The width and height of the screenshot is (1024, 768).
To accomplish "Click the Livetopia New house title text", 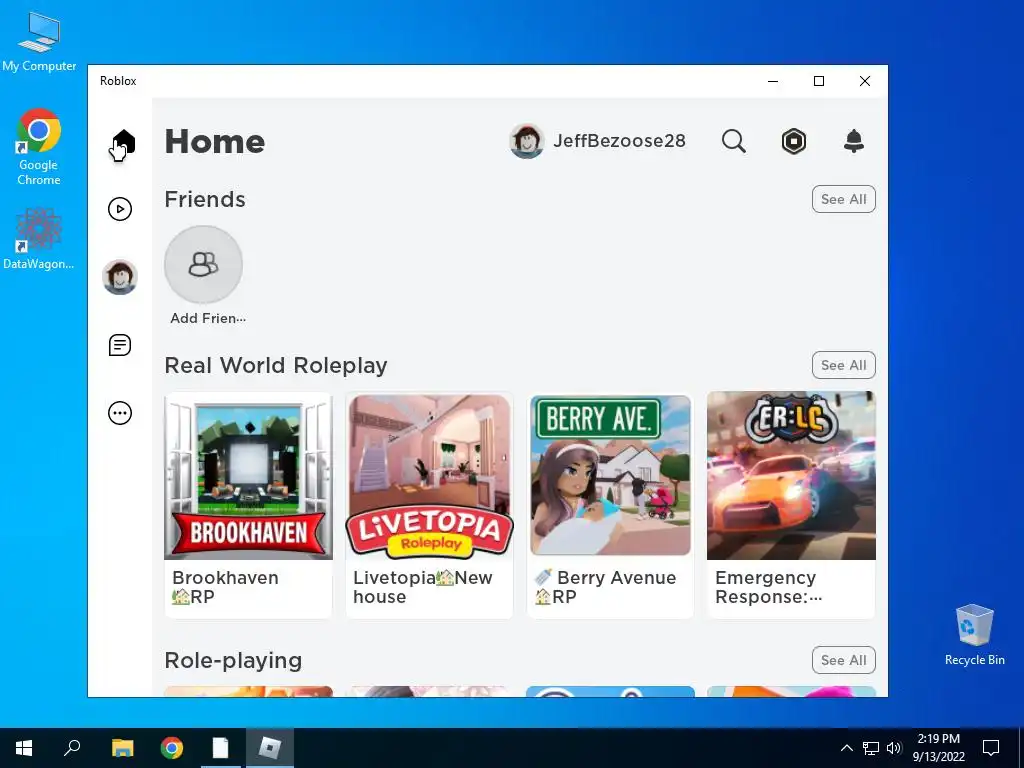I will coord(423,587).
